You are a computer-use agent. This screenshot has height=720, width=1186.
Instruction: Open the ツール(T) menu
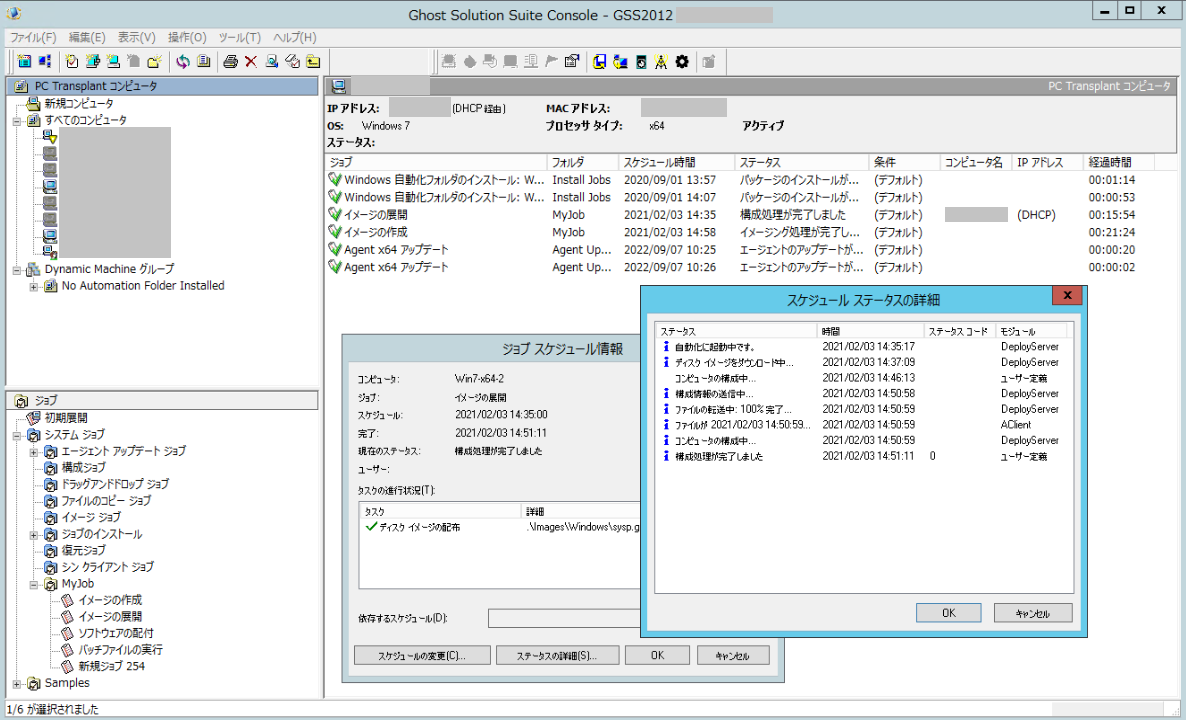pyautogui.click(x=240, y=37)
